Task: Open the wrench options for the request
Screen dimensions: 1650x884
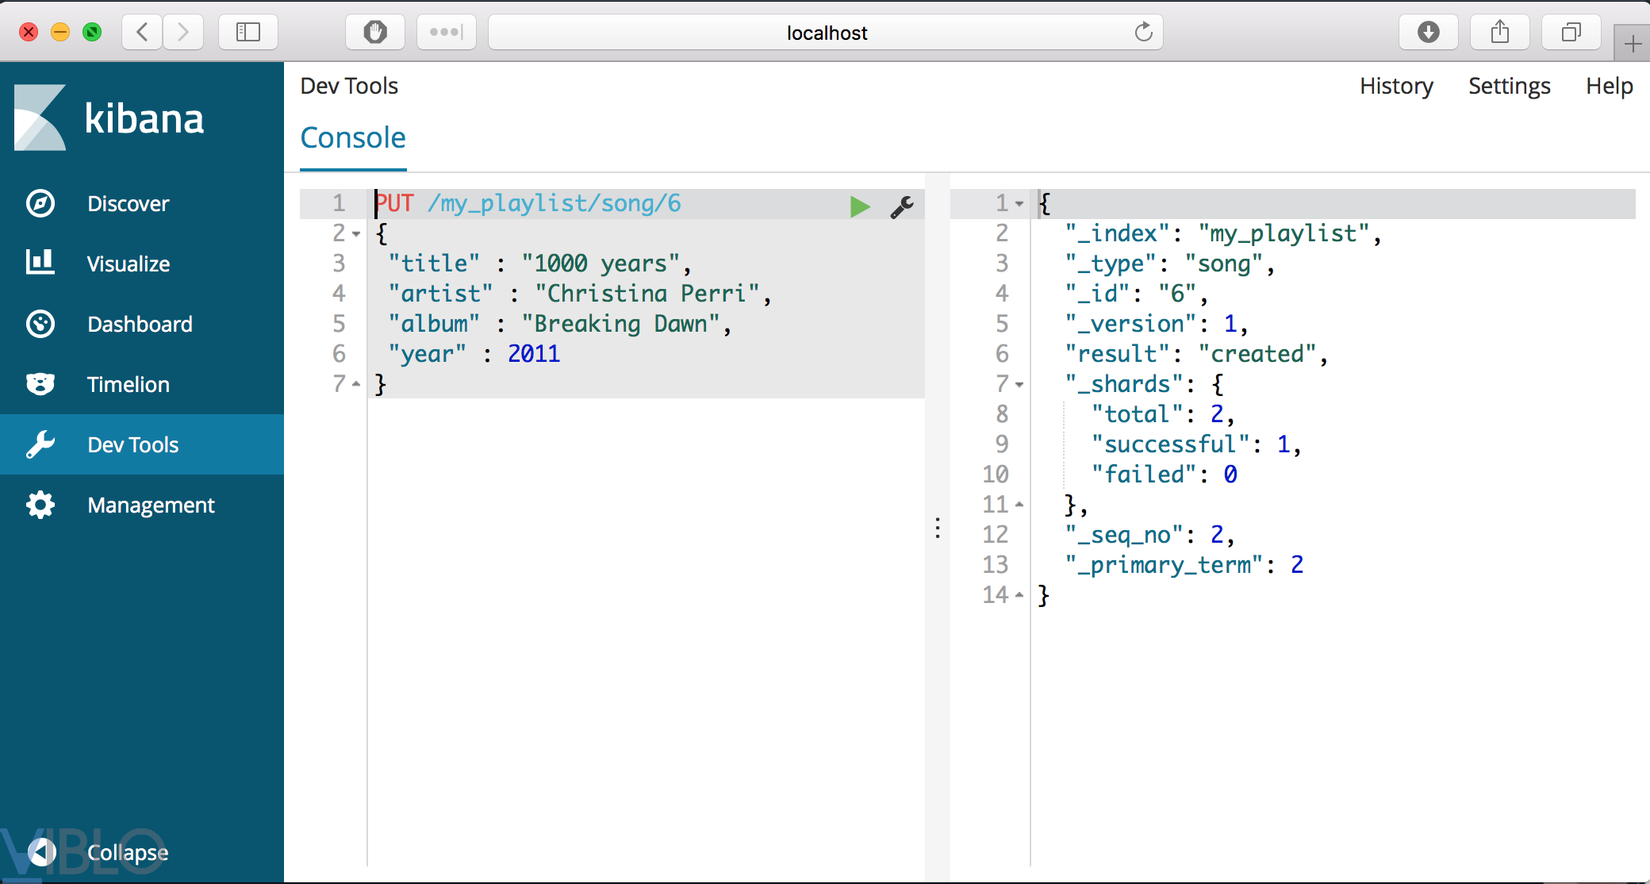Action: click(x=901, y=207)
